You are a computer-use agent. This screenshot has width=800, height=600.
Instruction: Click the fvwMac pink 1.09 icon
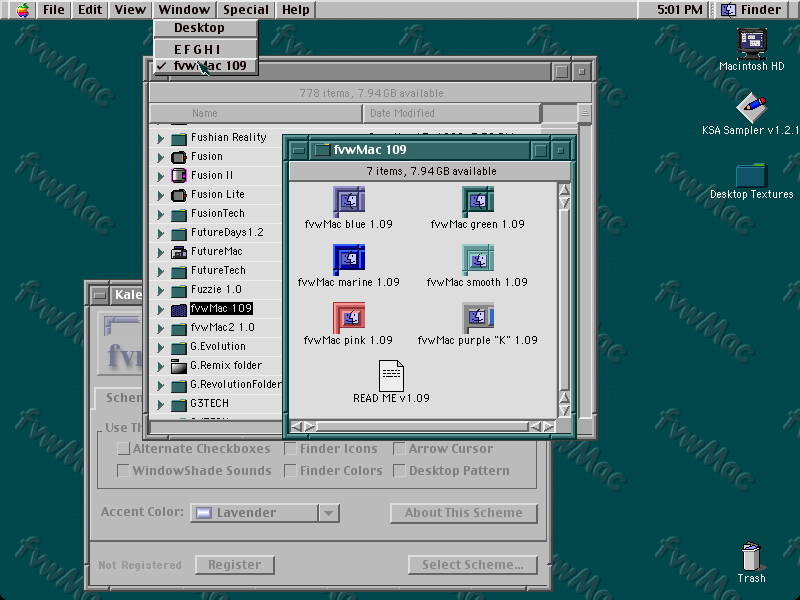(x=349, y=317)
